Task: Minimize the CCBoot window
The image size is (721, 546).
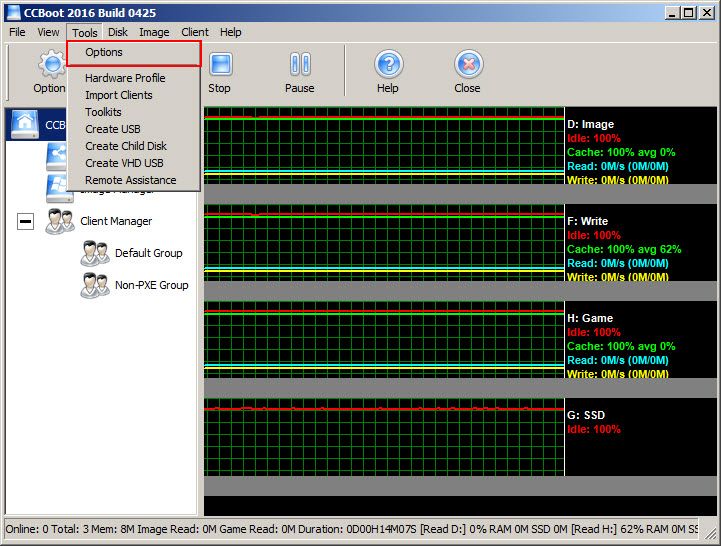Action: [672, 13]
